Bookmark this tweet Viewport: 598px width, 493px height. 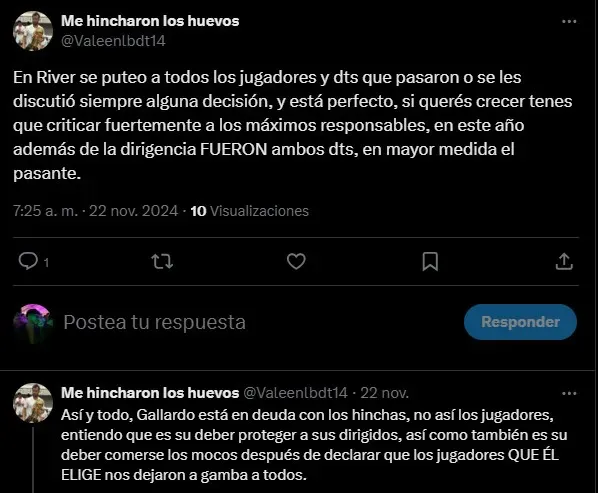[430, 262]
